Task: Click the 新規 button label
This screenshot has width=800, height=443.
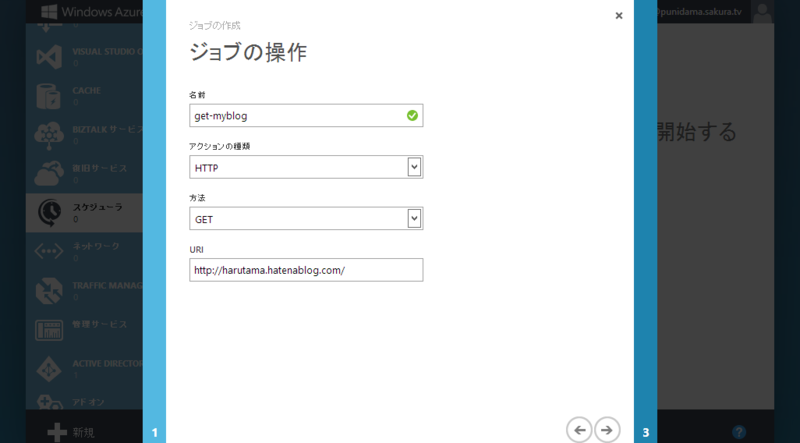Action: 83,433
